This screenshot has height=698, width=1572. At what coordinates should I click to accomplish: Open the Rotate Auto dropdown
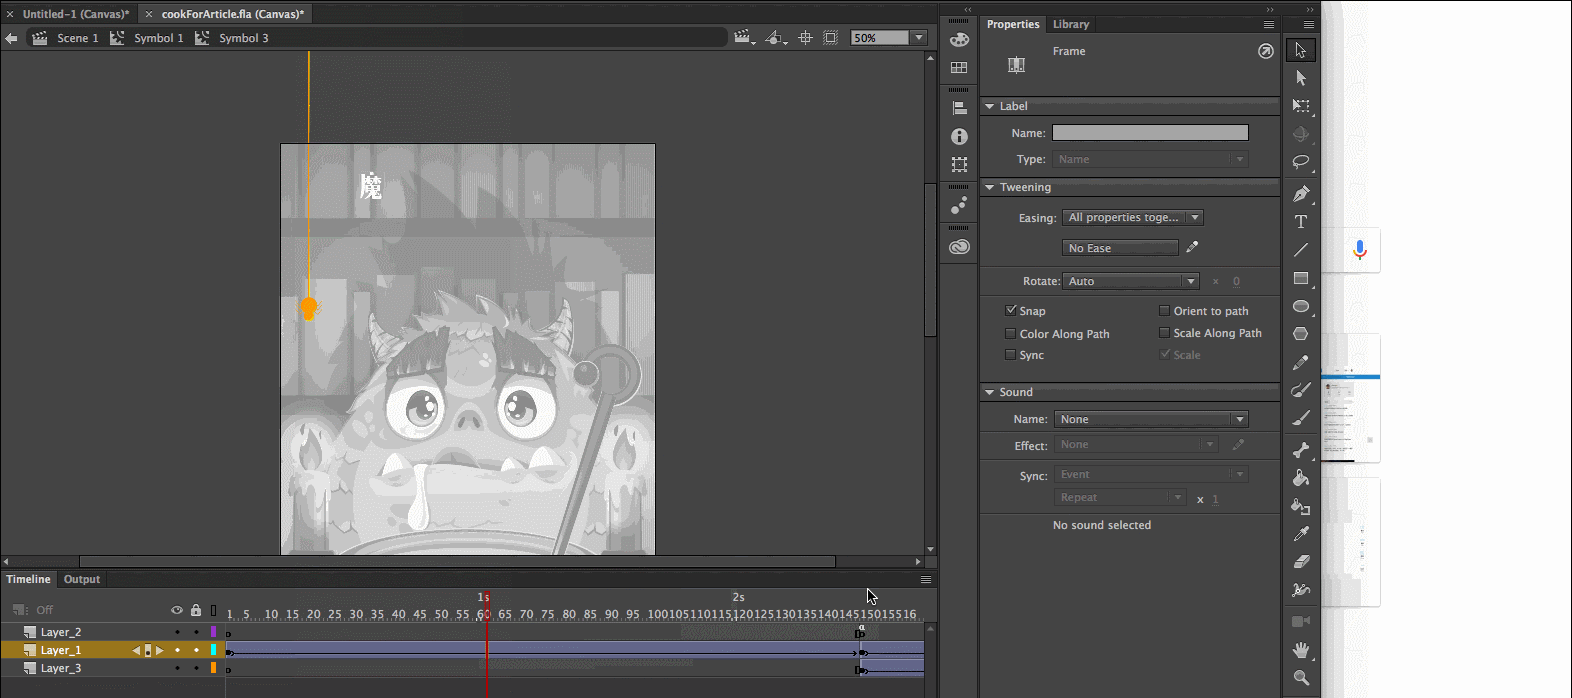[1130, 281]
